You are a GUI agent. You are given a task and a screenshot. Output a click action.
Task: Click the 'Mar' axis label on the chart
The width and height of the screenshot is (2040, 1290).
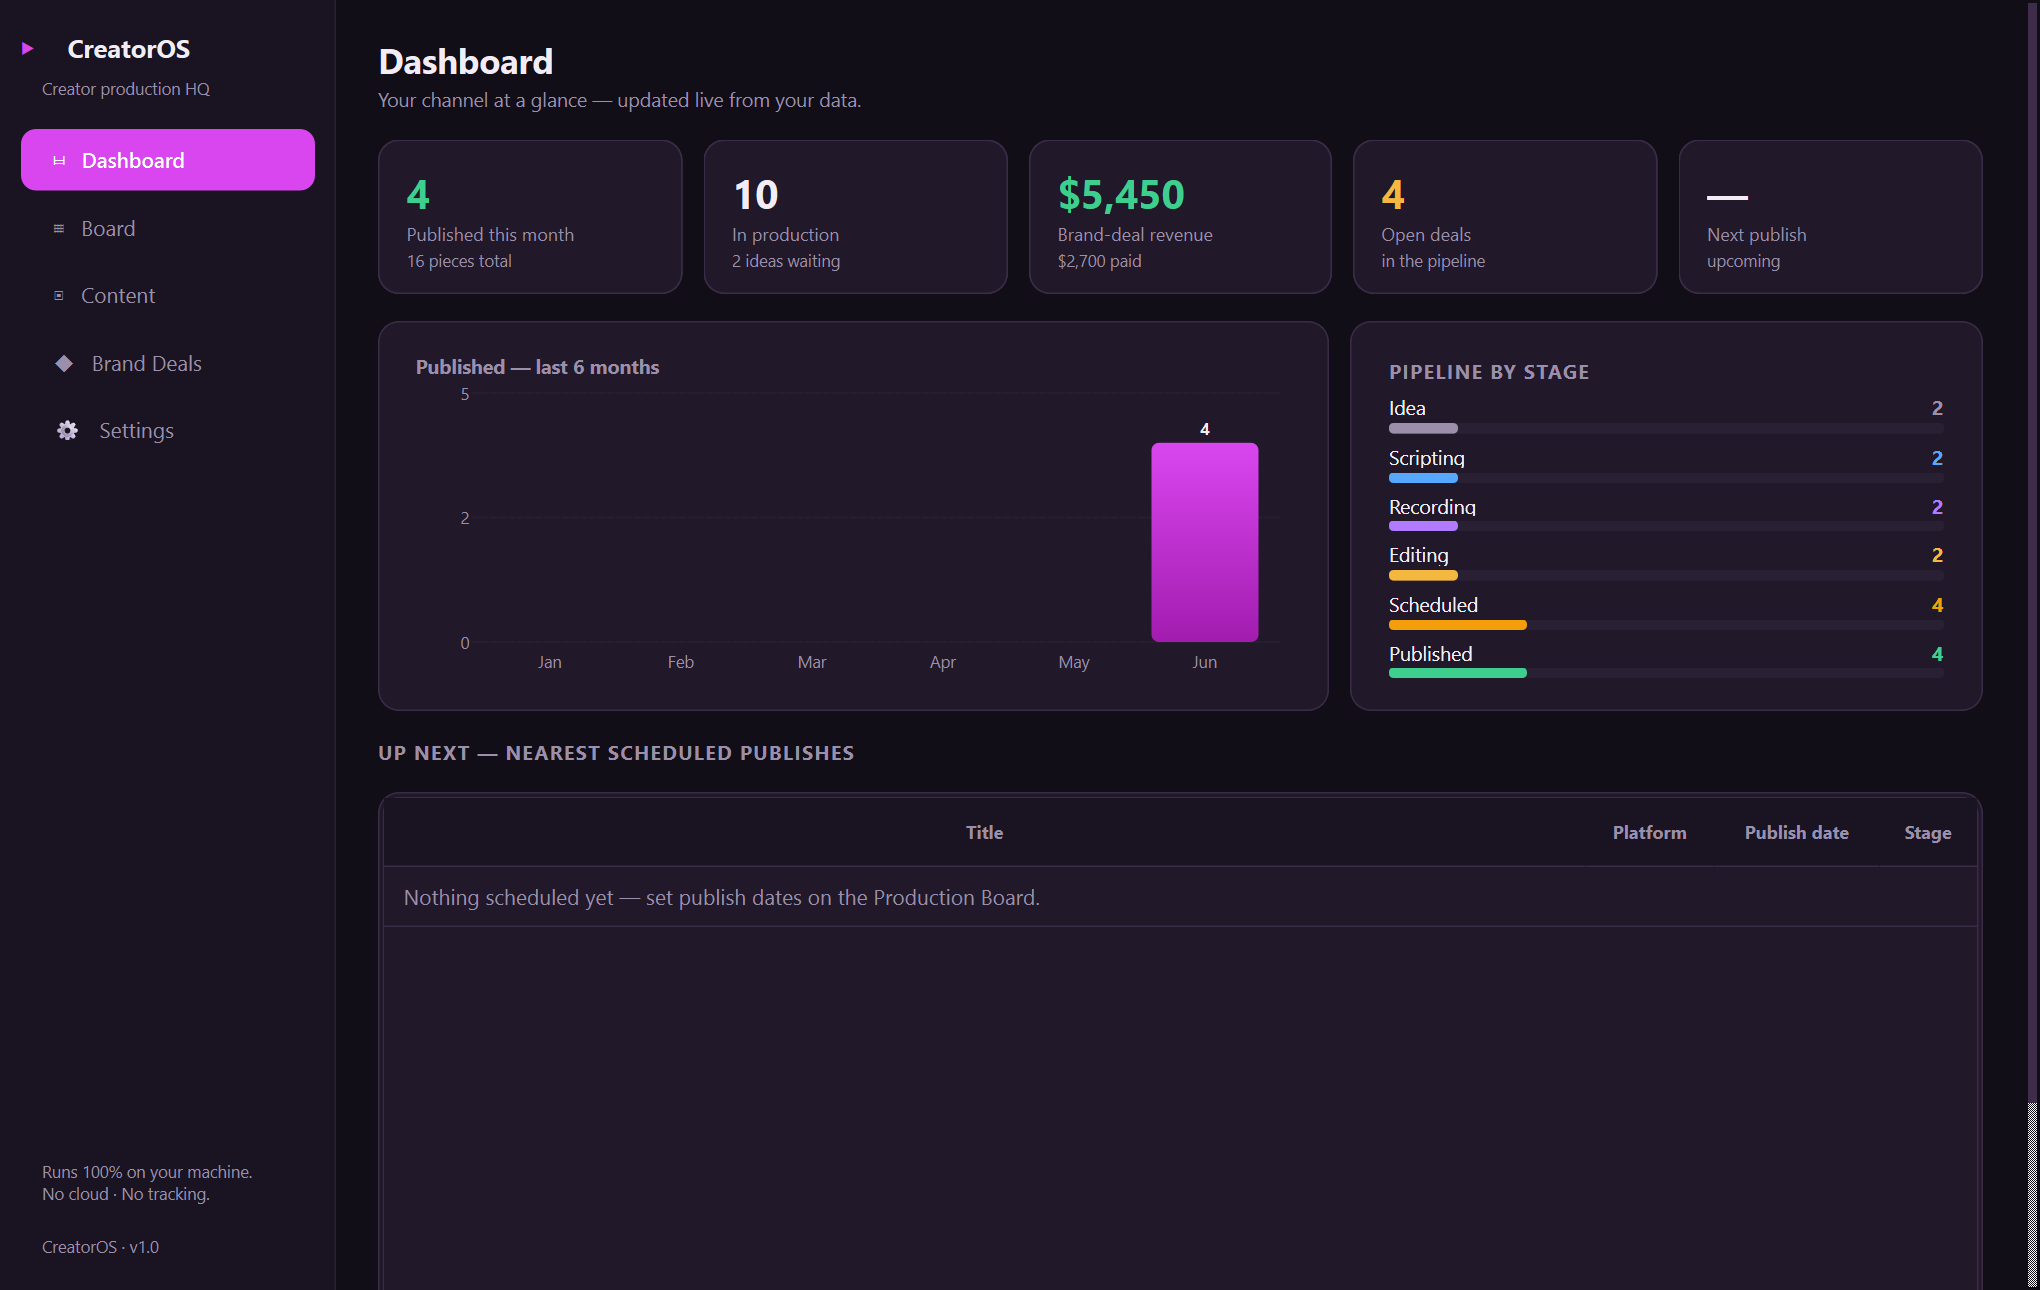812,662
